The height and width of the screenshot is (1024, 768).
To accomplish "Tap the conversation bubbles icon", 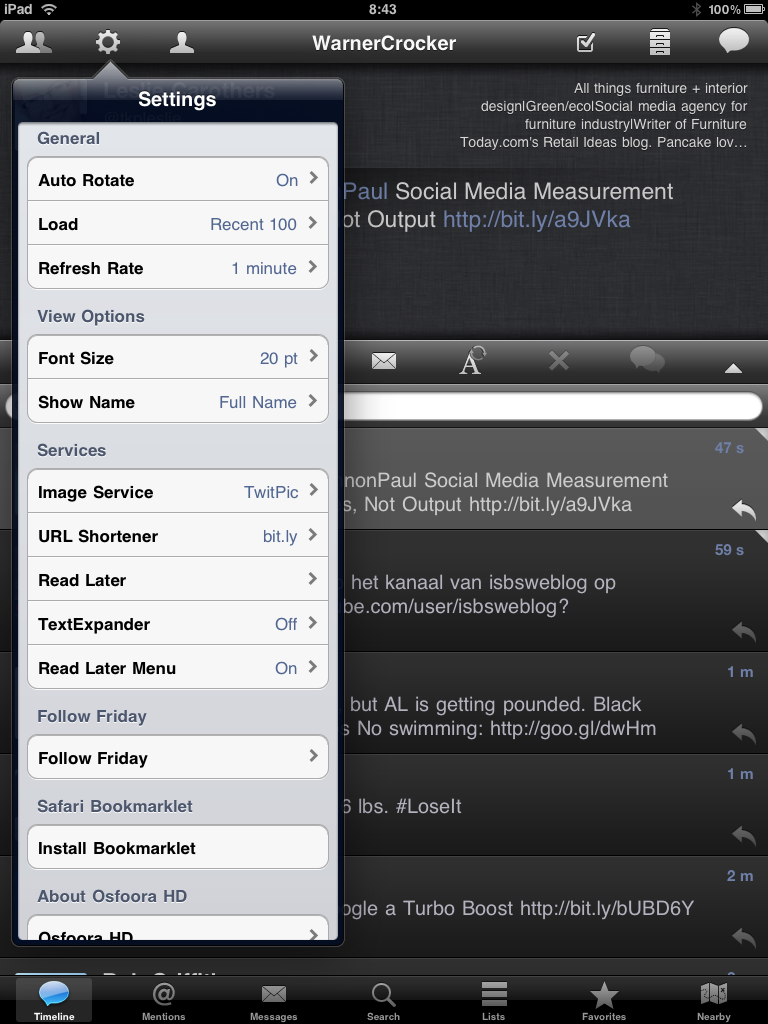I will point(647,360).
